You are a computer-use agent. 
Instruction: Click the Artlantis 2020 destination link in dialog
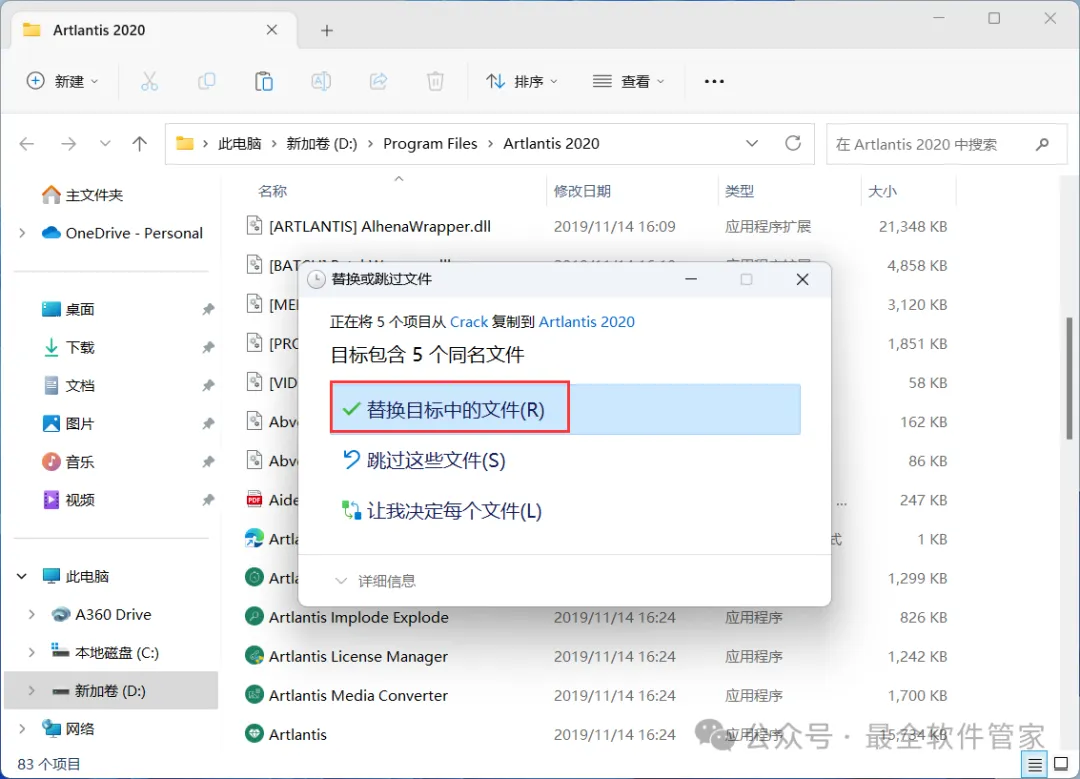(x=587, y=322)
